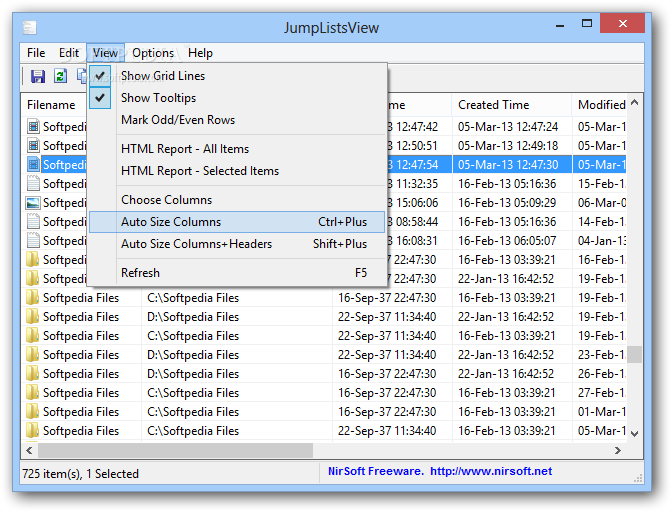Viewport: 672px width, 512px height.
Task: Click the blank document icon in the 08:58:44 row
Action: (x=33, y=222)
